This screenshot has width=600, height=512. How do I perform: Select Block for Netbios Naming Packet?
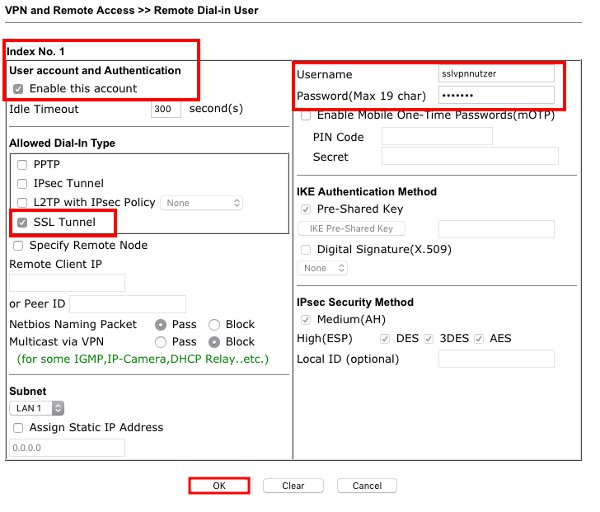click(214, 325)
